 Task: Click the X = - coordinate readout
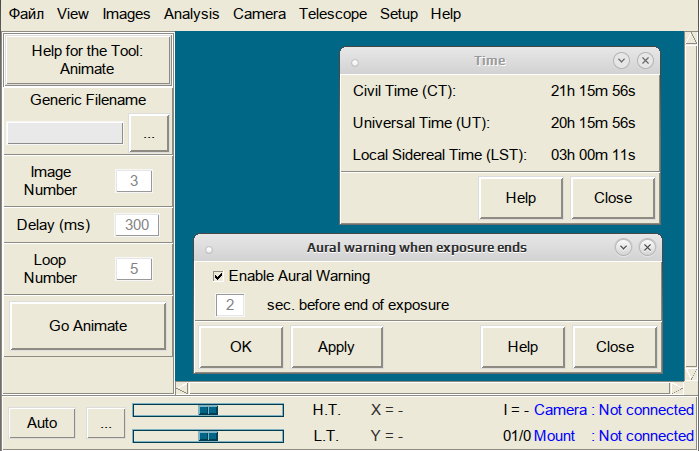coord(387,410)
